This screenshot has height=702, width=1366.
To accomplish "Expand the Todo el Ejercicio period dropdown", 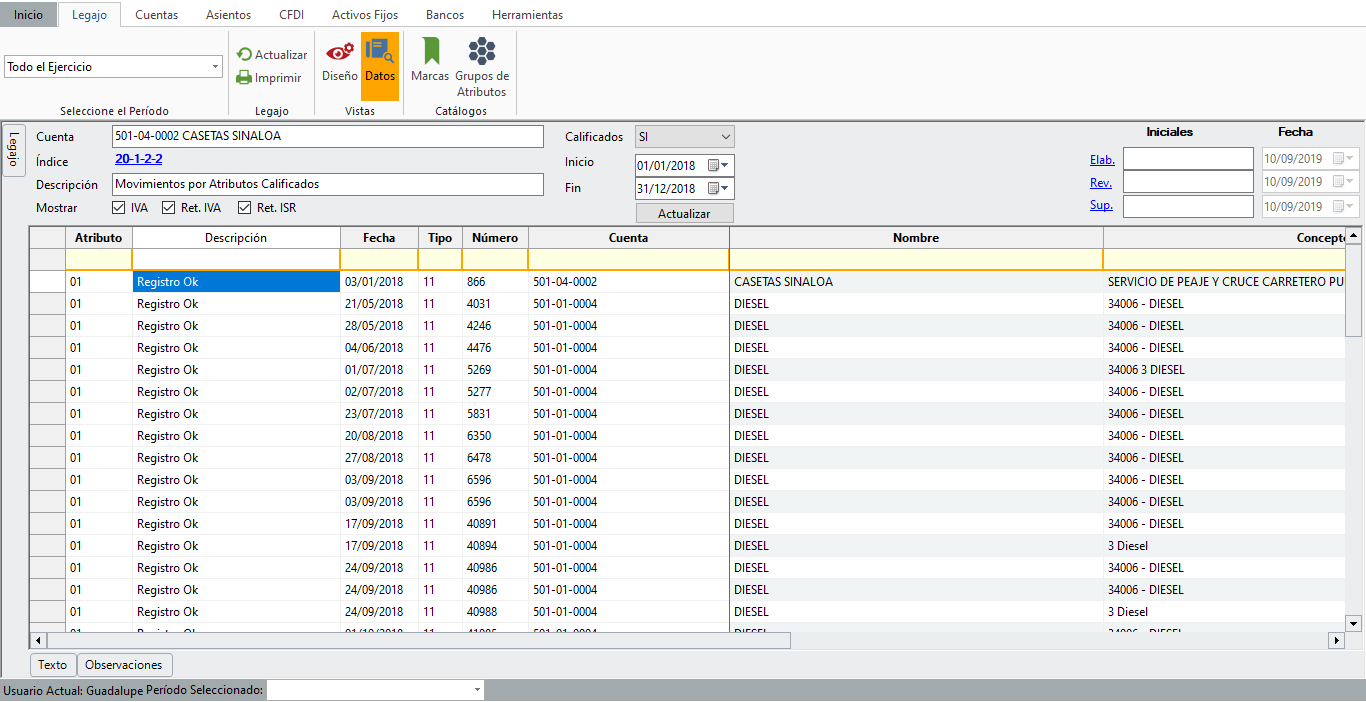I will pyautogui.click(x=216, y=67).
